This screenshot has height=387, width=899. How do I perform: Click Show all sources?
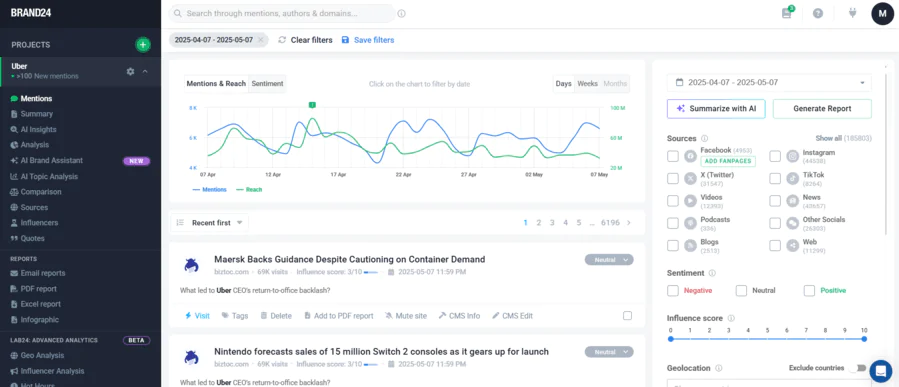(843, 138)
